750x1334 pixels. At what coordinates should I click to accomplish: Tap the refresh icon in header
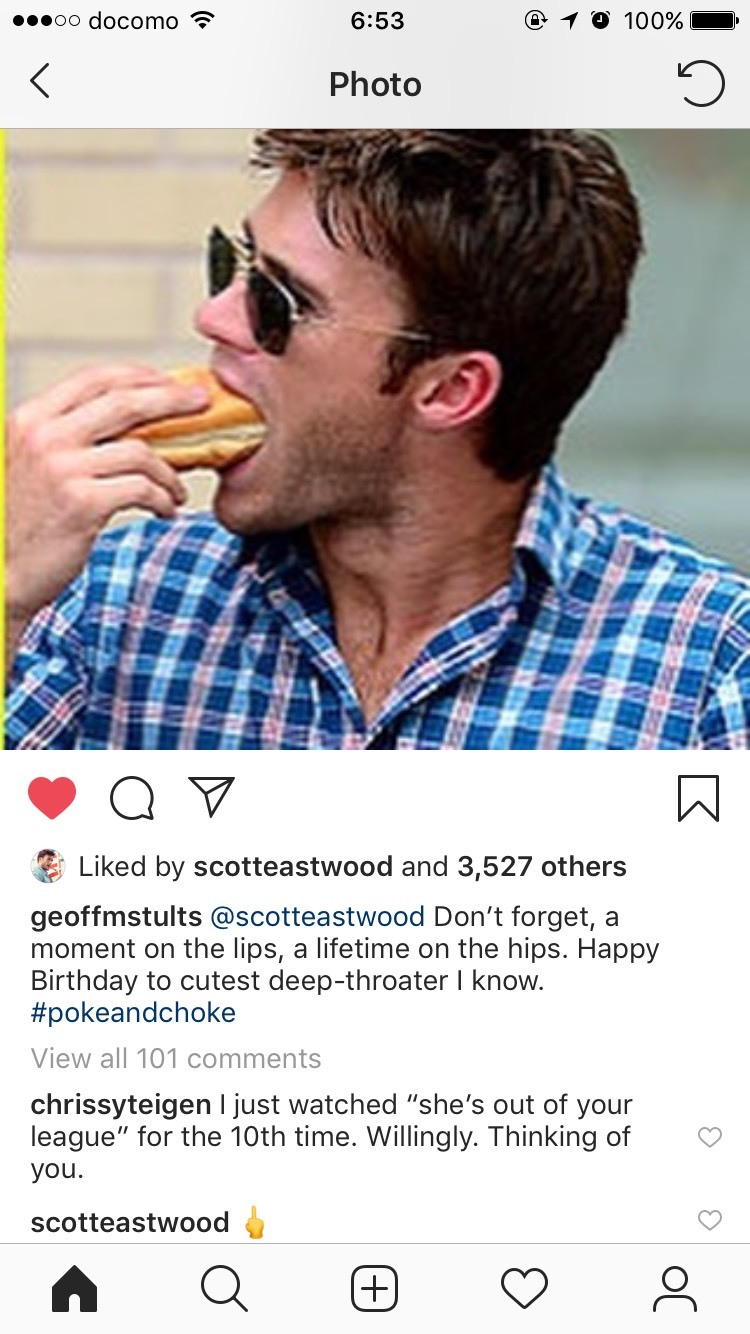(701, 83)
